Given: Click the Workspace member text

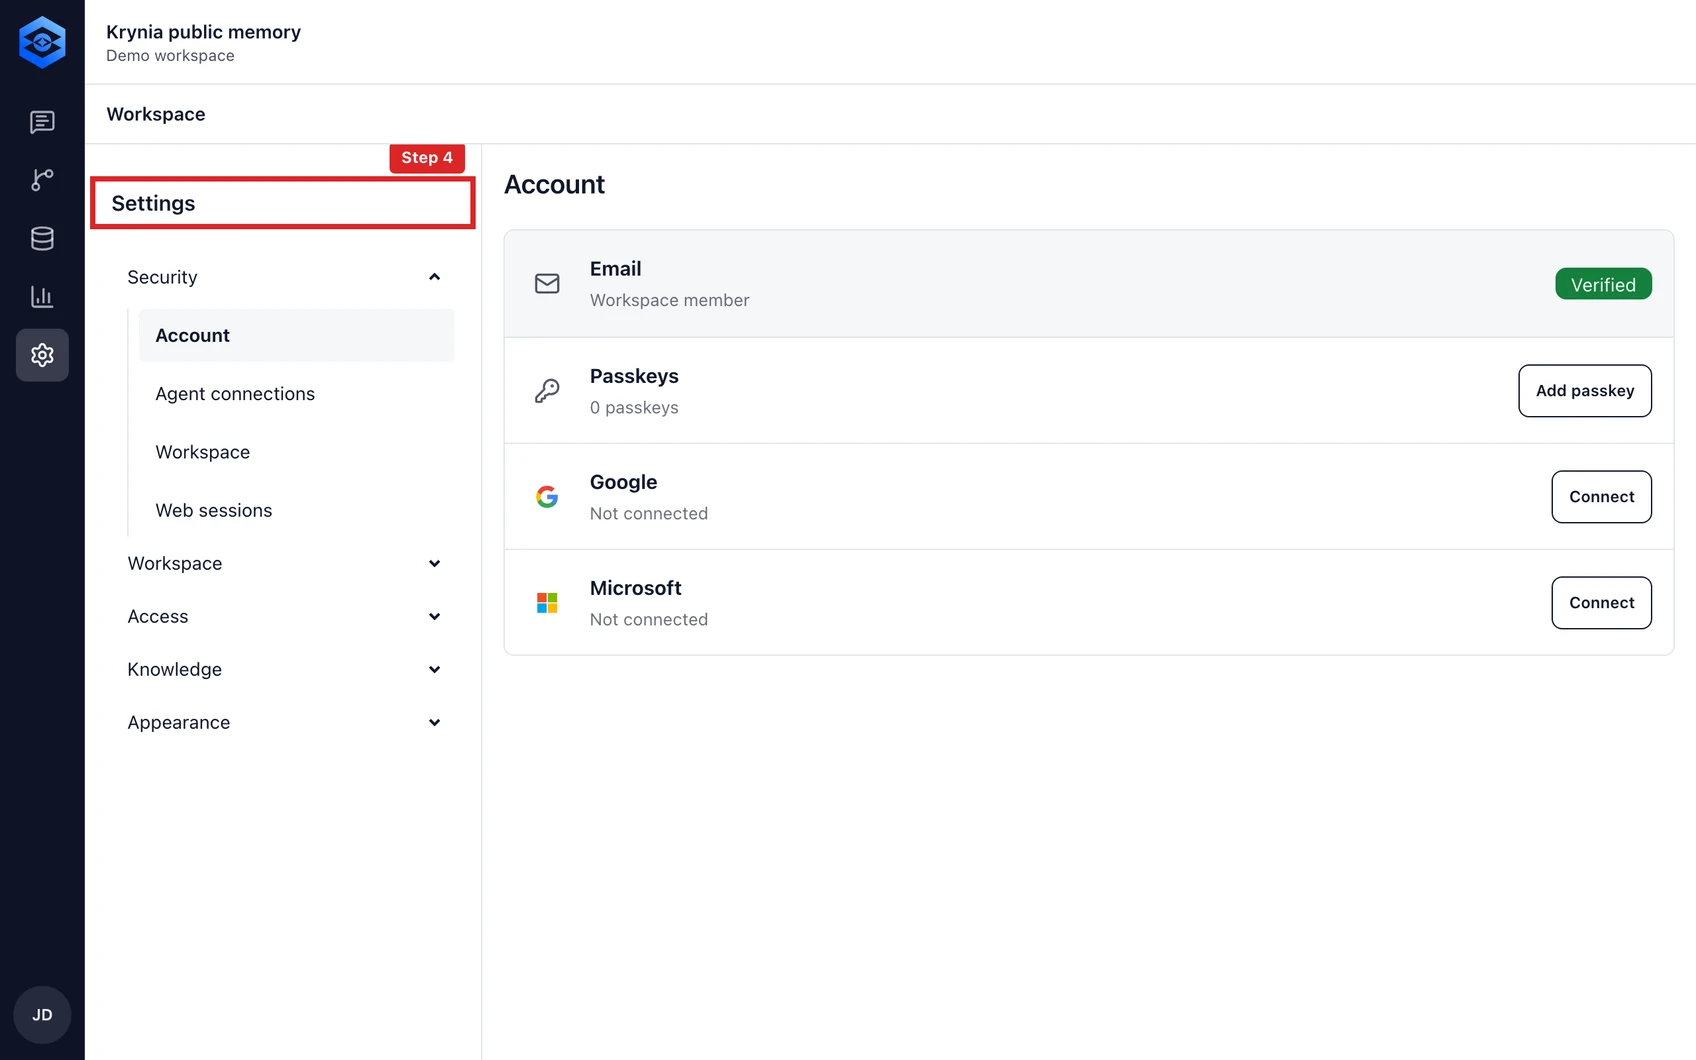Looking at the screenshot, I should tap(669, 300).
